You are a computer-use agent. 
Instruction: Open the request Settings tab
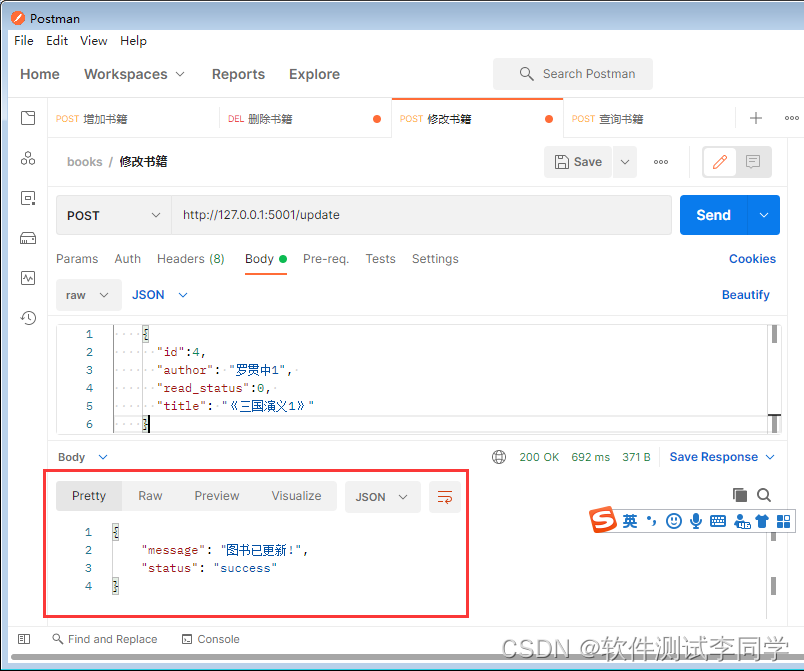click(435, 259)
